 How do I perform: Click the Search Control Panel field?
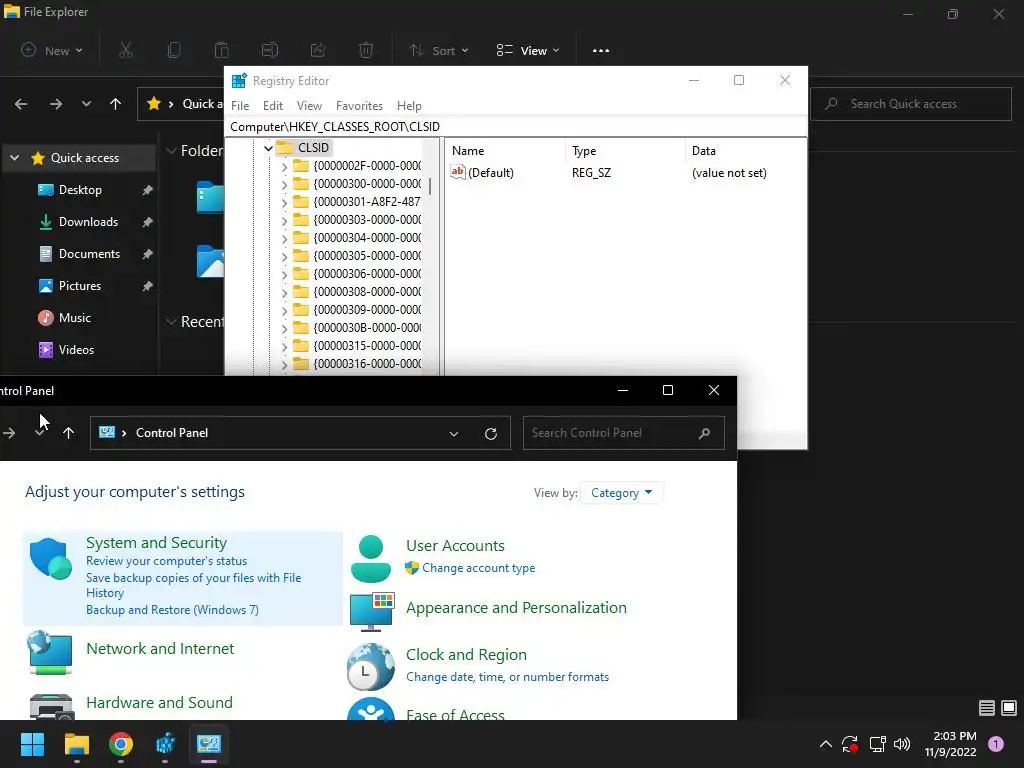[x=624, y=433]
